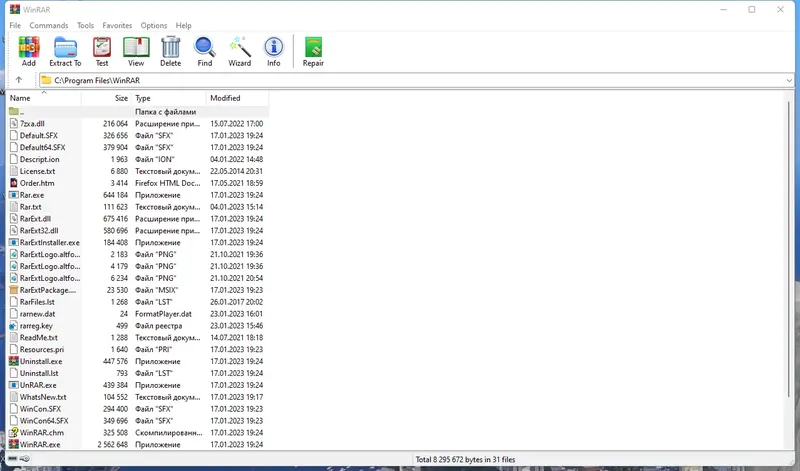Screen dimensions: 800x471
Task: Select RarFiles.lst file name
Action: (37, 302)
